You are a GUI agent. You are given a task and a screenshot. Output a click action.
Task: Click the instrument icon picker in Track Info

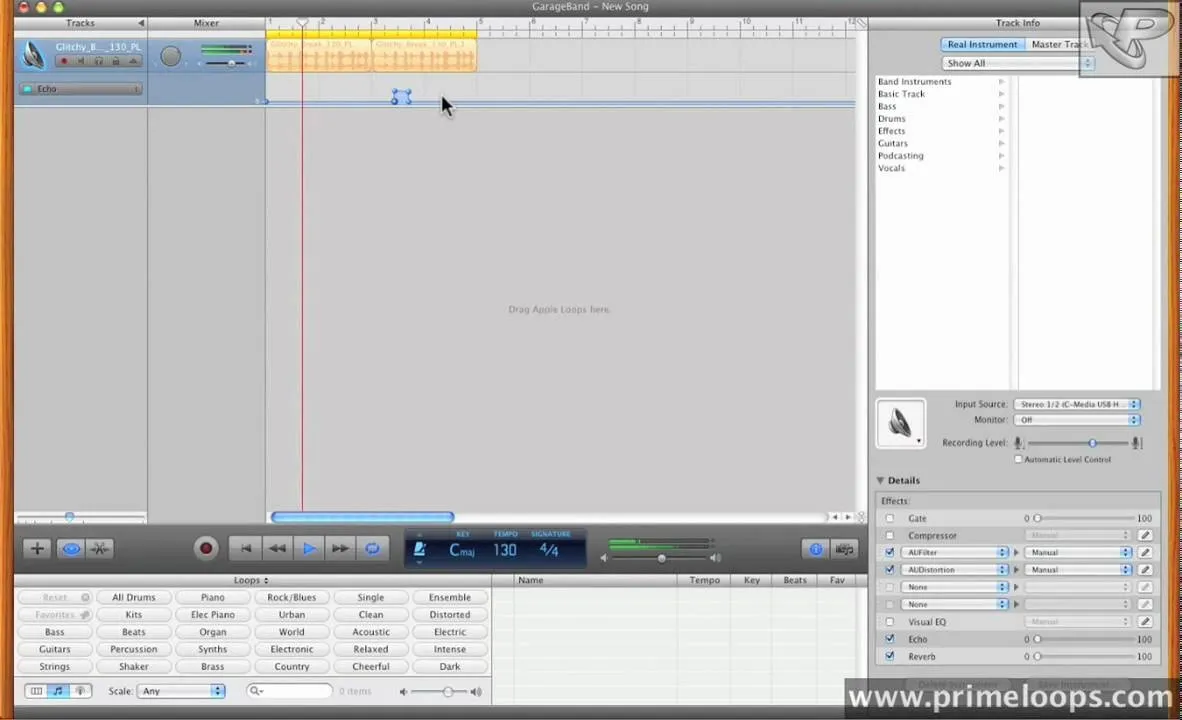coord(901,424)
